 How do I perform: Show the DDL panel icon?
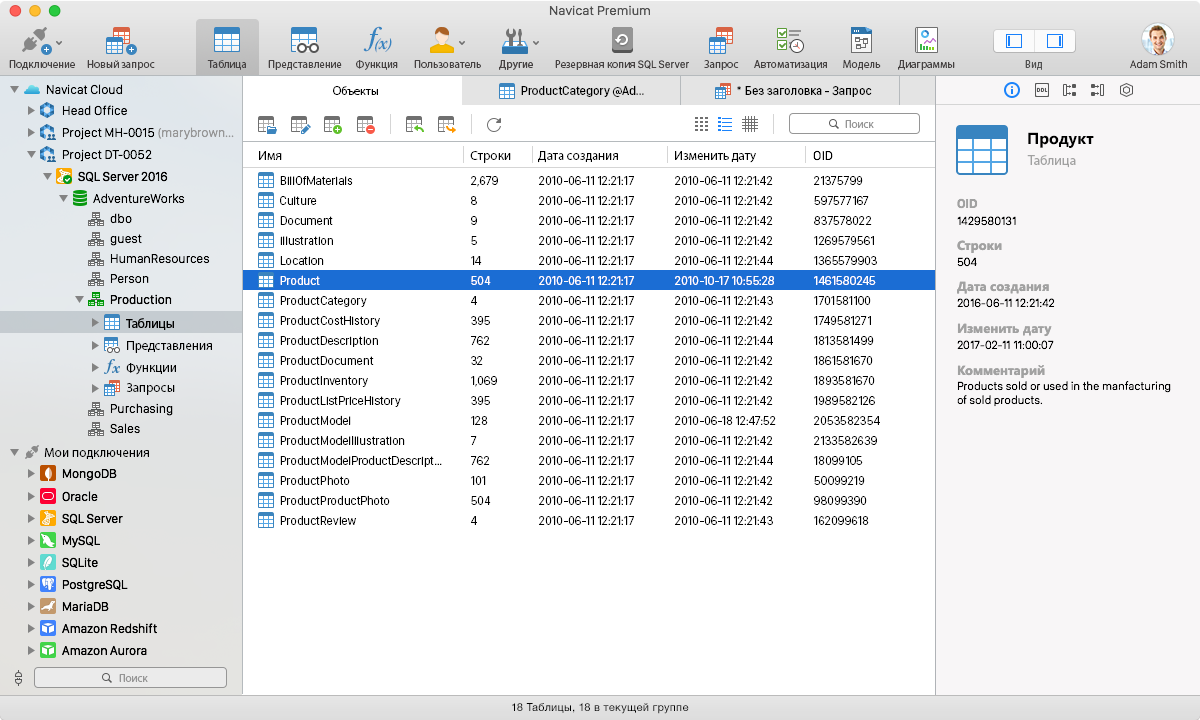pos(1041,90)
